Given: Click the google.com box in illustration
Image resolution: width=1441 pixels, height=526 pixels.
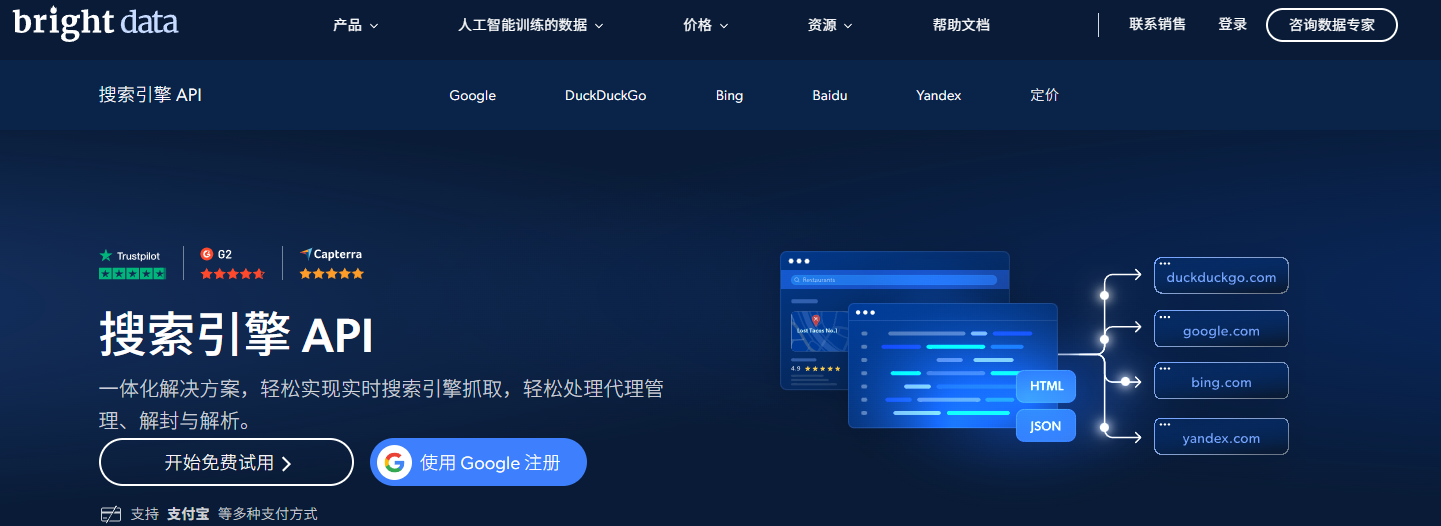Looking at the screenshot, I should (1221, 329).
